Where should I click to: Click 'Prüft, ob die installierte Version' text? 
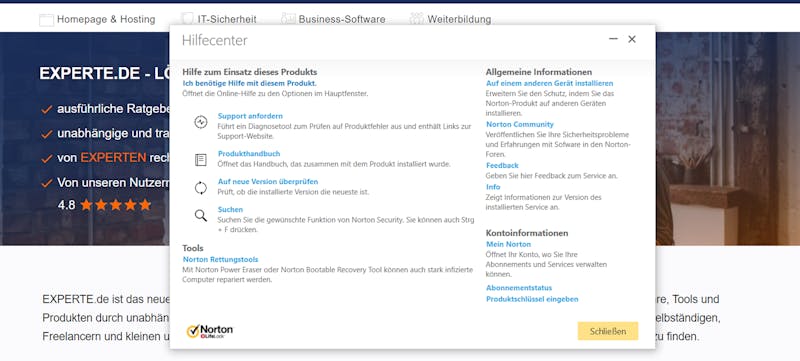coord(293,192)
